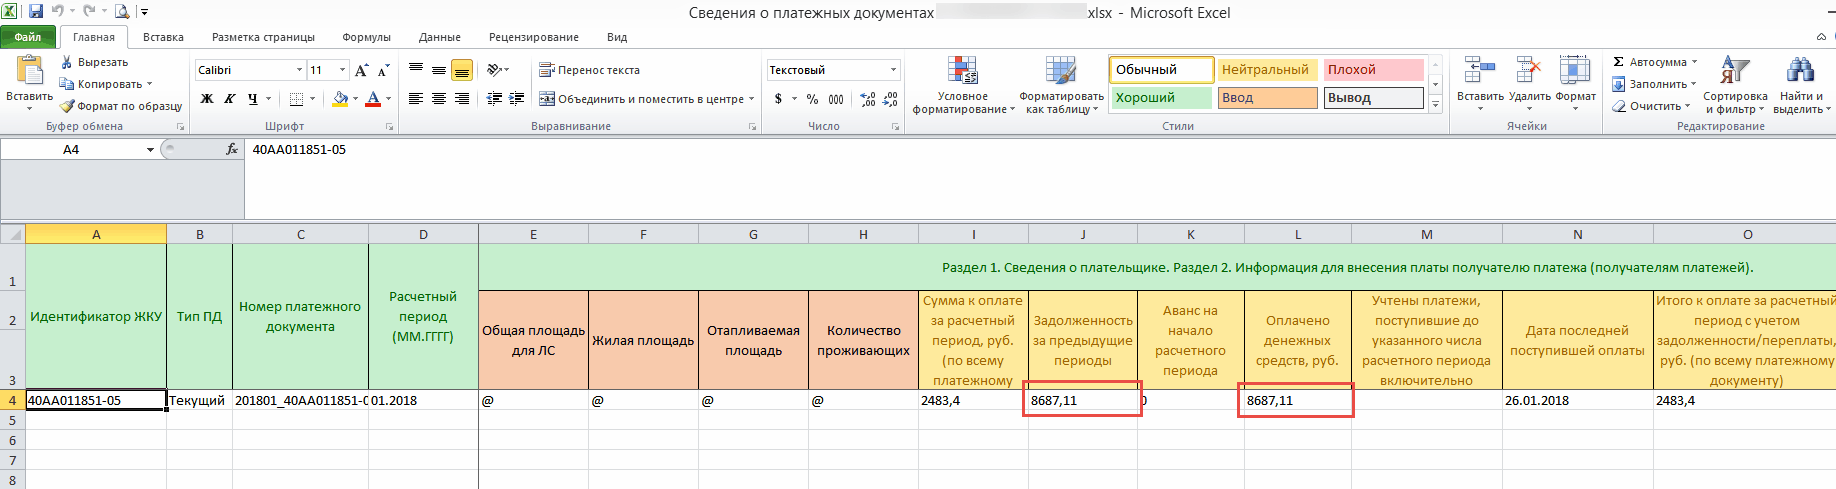Switch to the Формулы ribbon tab
This screenshot has height=489, width=1836.
pyautogui.click(x=366, y=37)
